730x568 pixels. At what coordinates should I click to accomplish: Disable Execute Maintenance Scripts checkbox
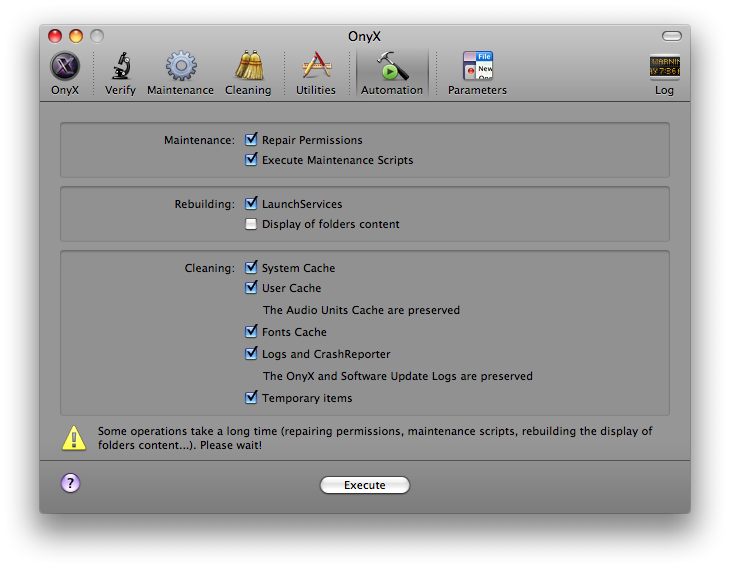(x=252, y=160)
